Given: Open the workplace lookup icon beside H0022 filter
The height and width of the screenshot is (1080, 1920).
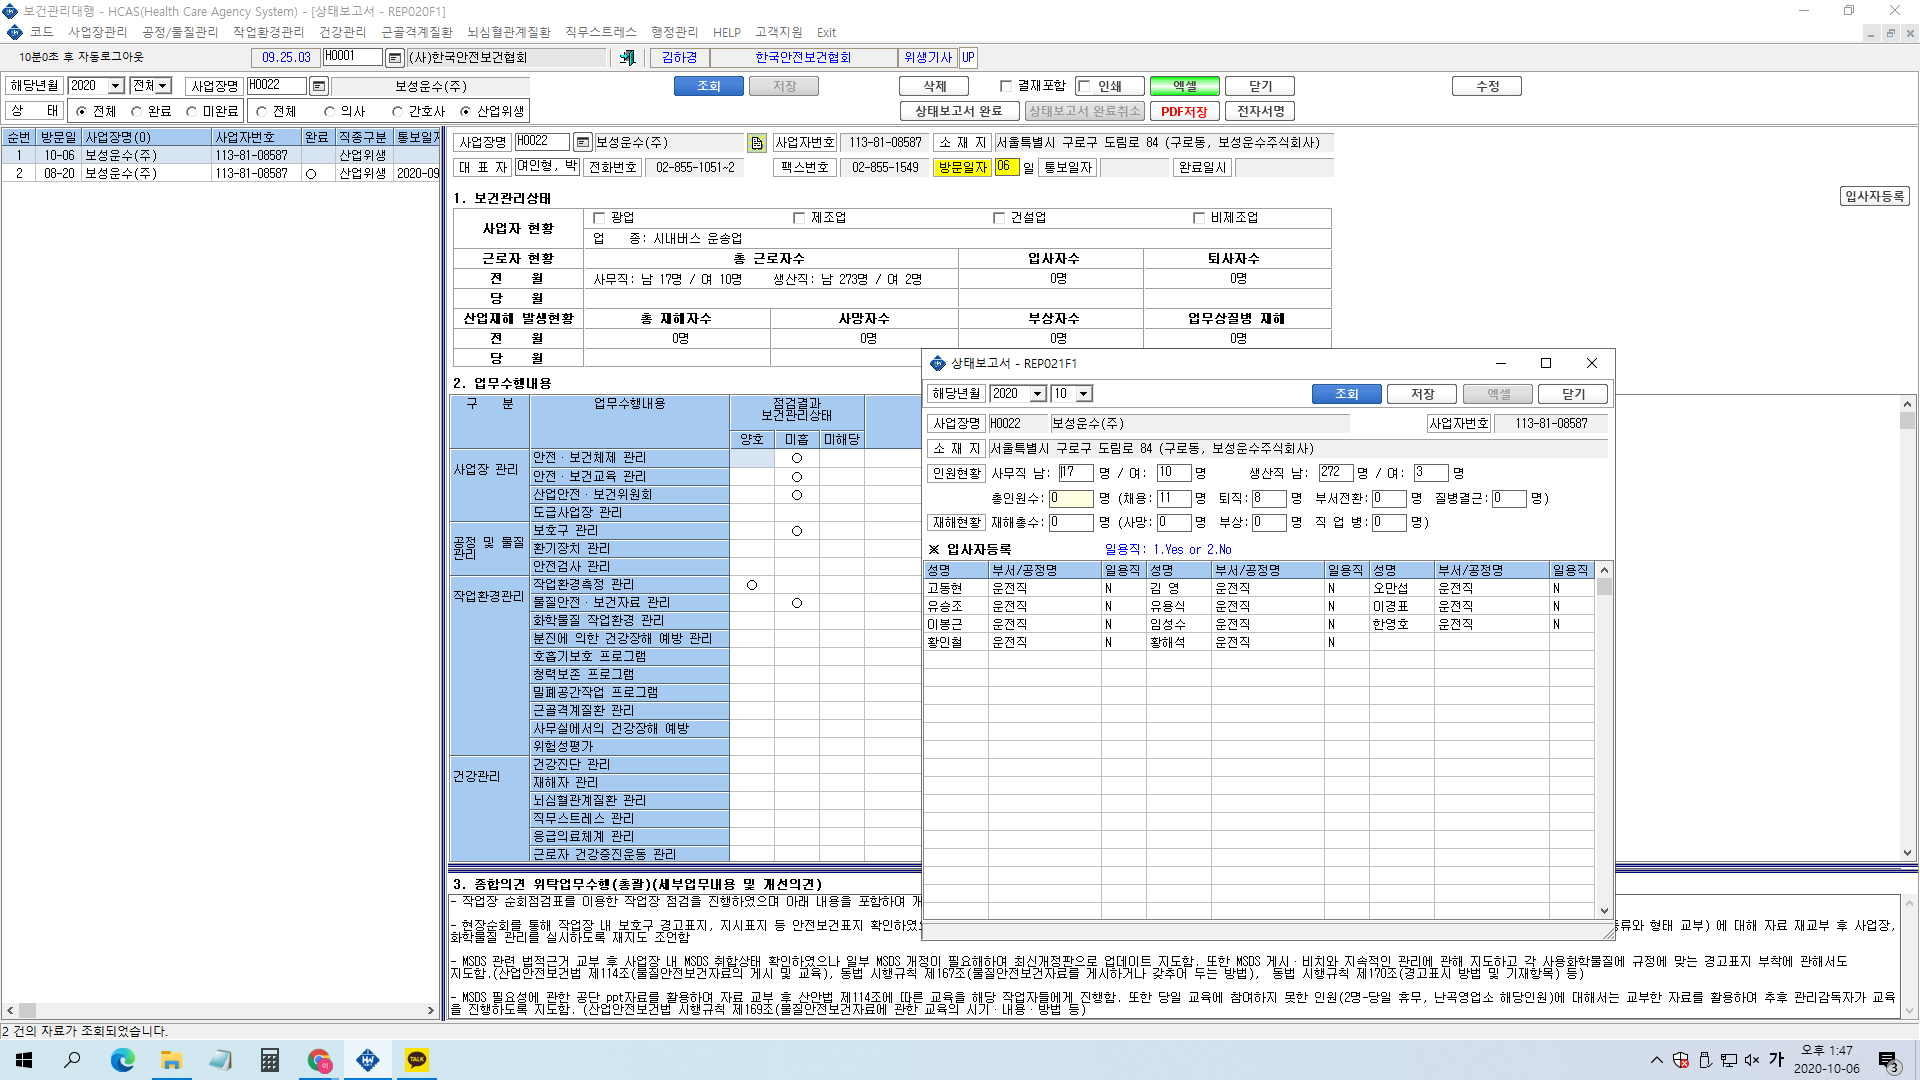Looking at the screenshot, I should (x=319, y=86).
